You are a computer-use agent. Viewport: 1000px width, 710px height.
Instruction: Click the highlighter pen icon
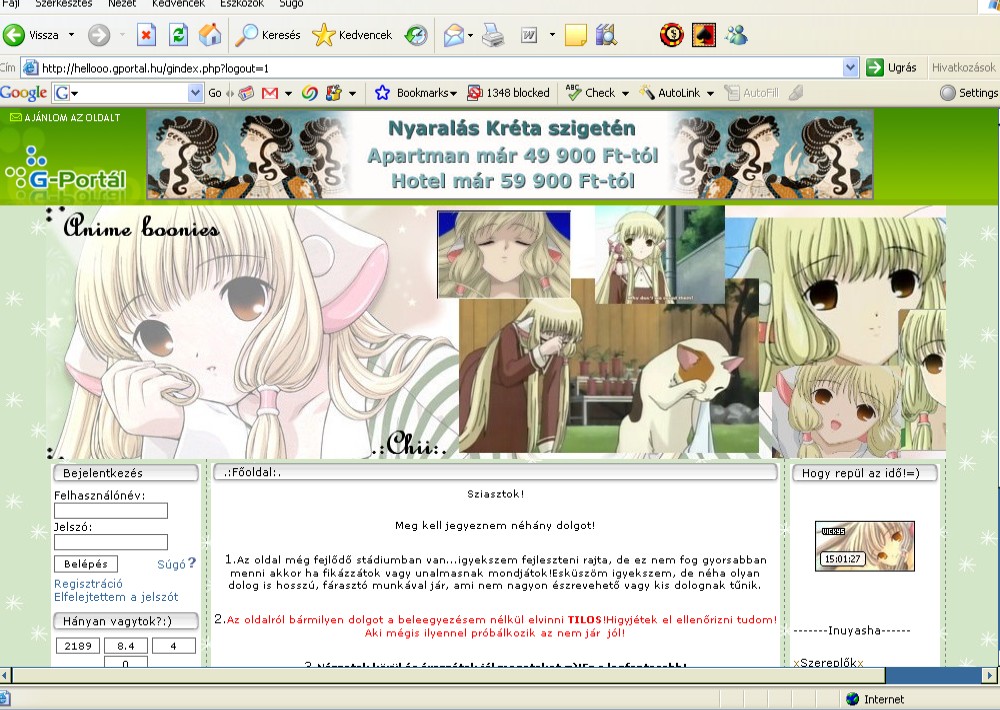click(795, 93)
